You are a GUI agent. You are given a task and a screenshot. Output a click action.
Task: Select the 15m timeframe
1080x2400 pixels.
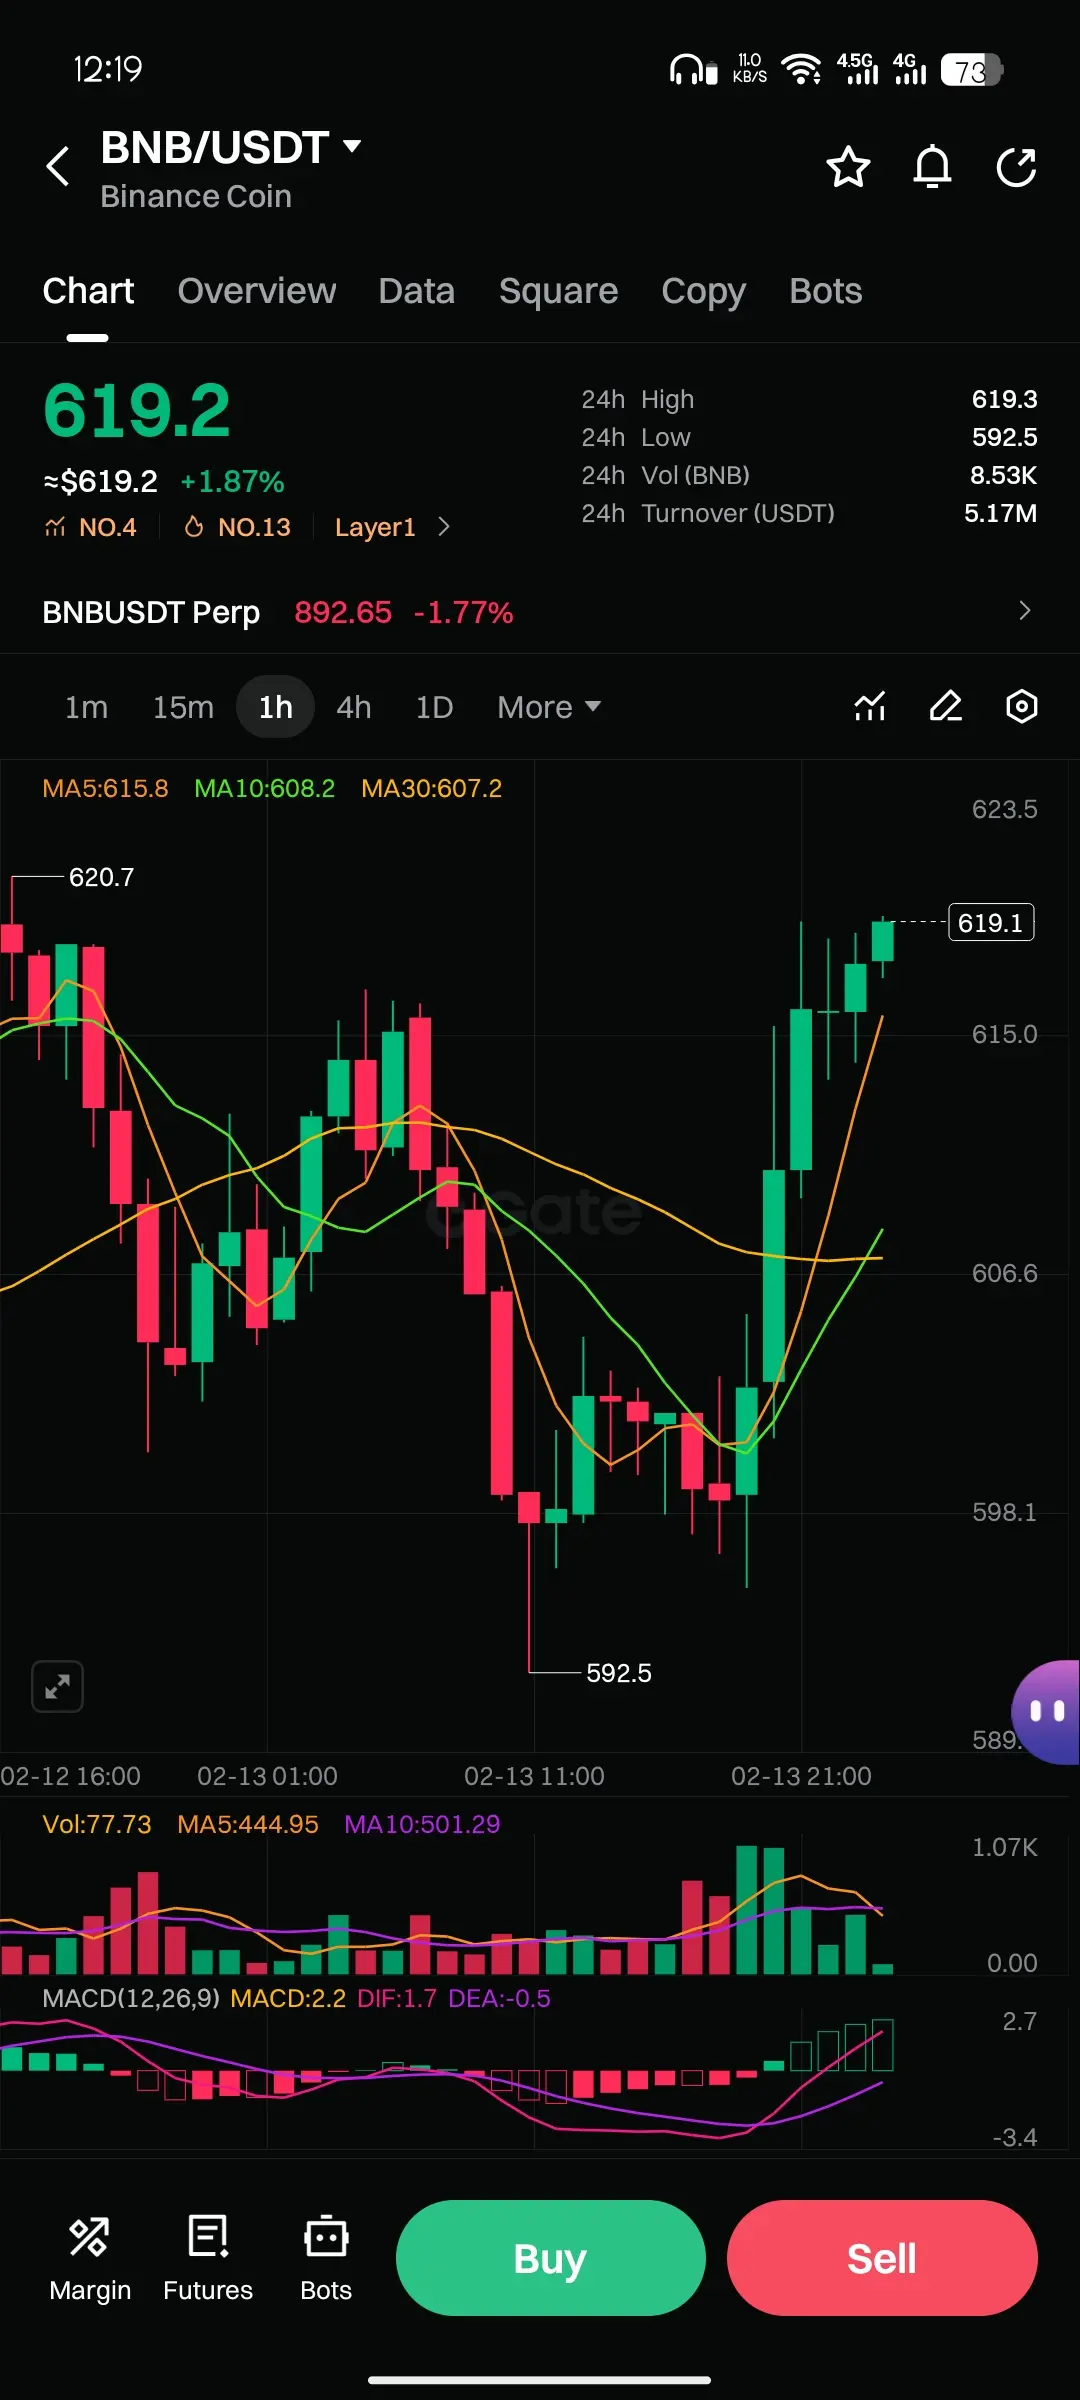(x=183, y=707)
